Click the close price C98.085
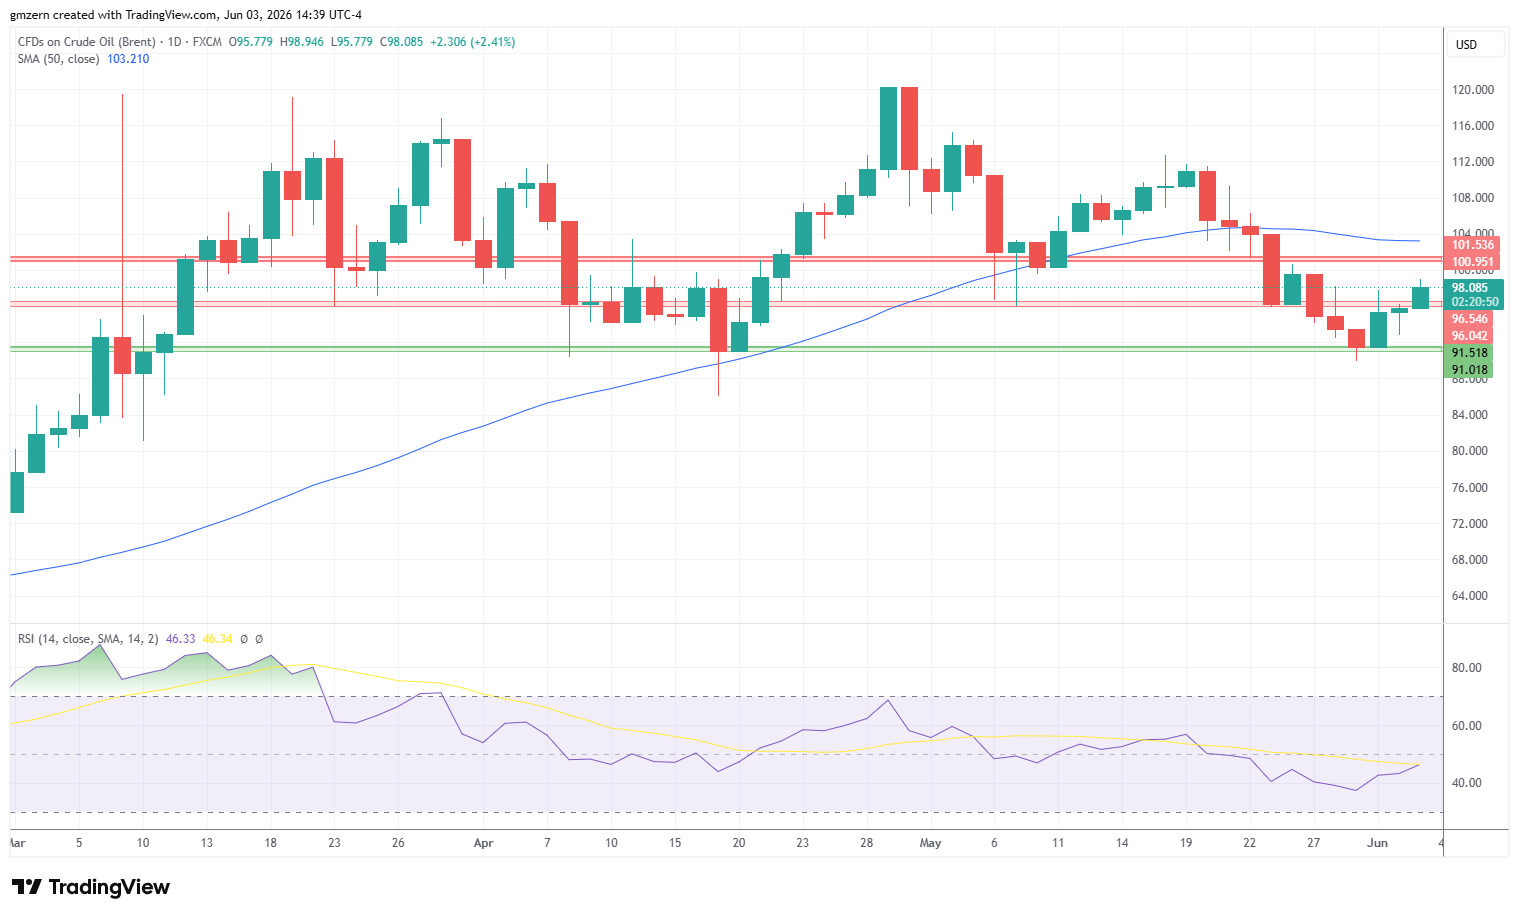 point(402,42)
